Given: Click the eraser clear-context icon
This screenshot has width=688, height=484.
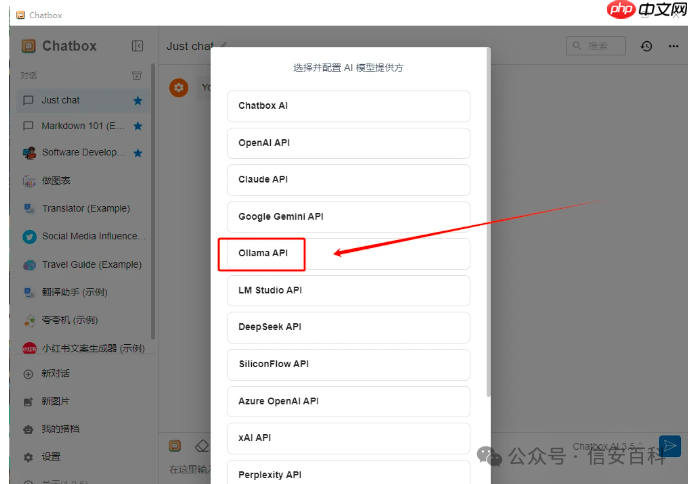Looking at the screenshot, I should tap(201, 446).
